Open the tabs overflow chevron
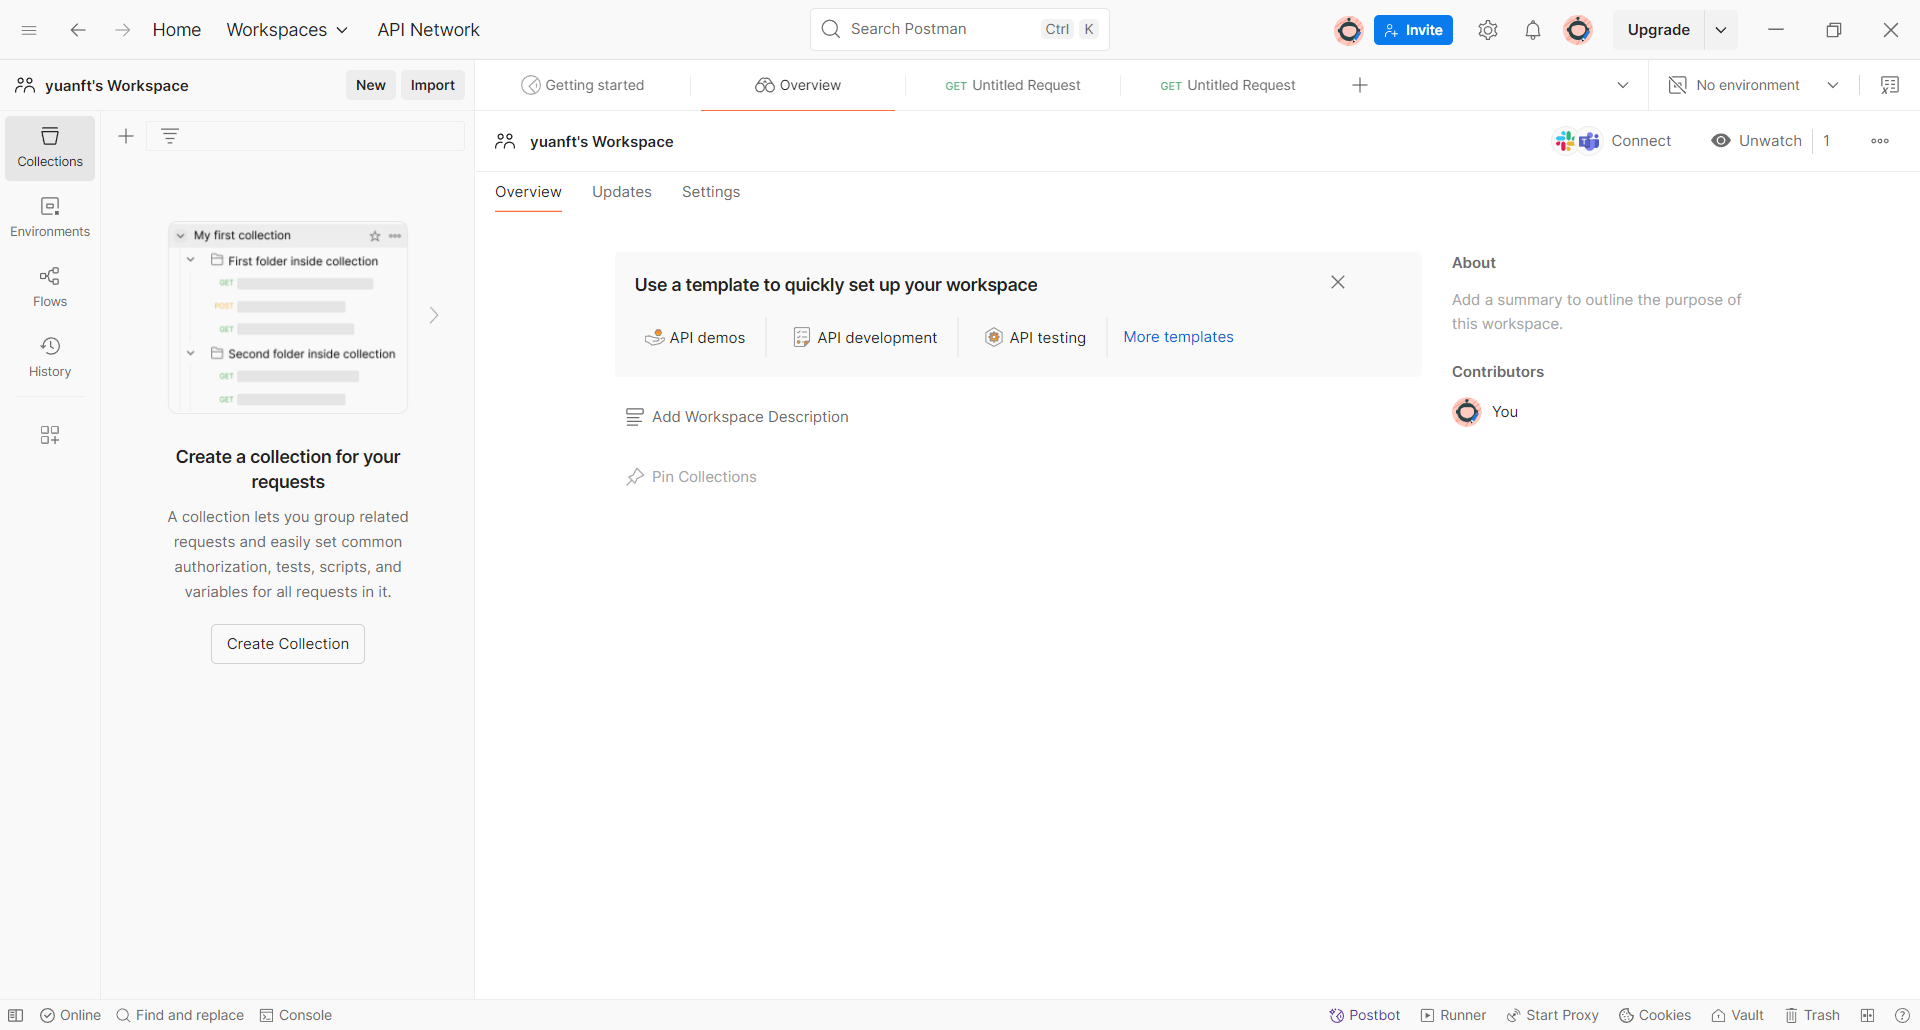Image resolution: width=1920 pixels, height=1030 pixels. tap(1623, 85)
